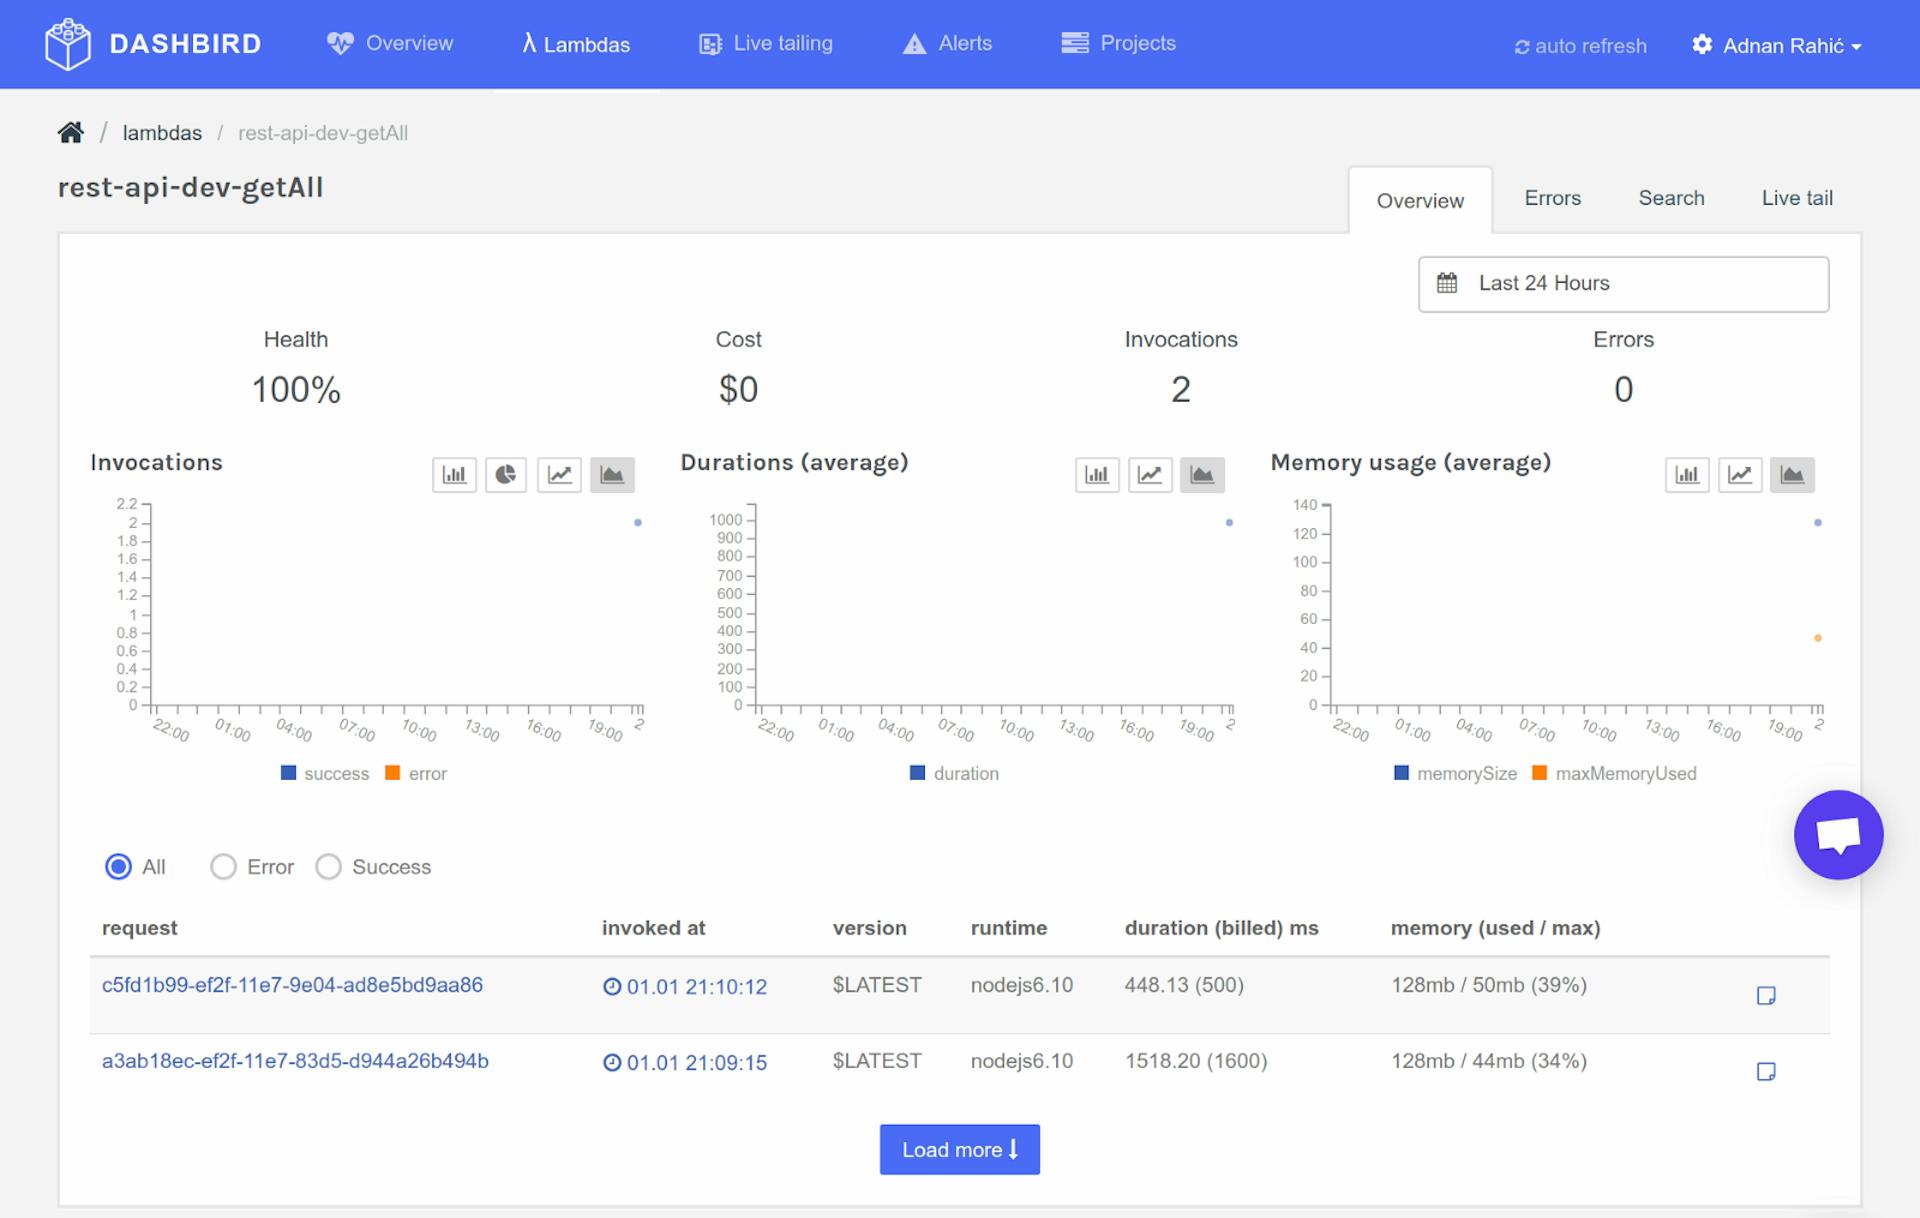Open request c5fd1b99-ef2f-11e7-9e04-ad8e5bd9aa86
1920x1218 pixels.
(293, 984)
